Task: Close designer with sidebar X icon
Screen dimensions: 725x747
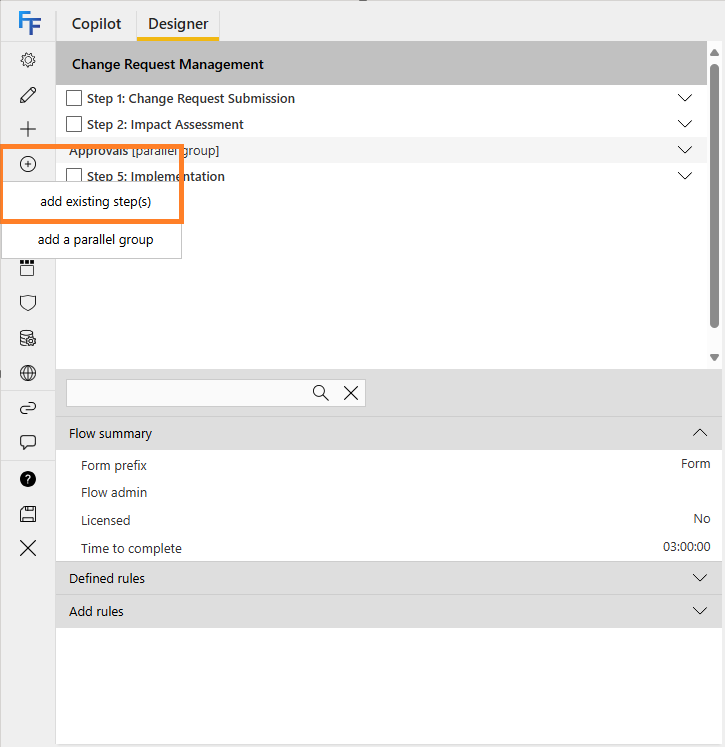Action: tap(28, 548)
